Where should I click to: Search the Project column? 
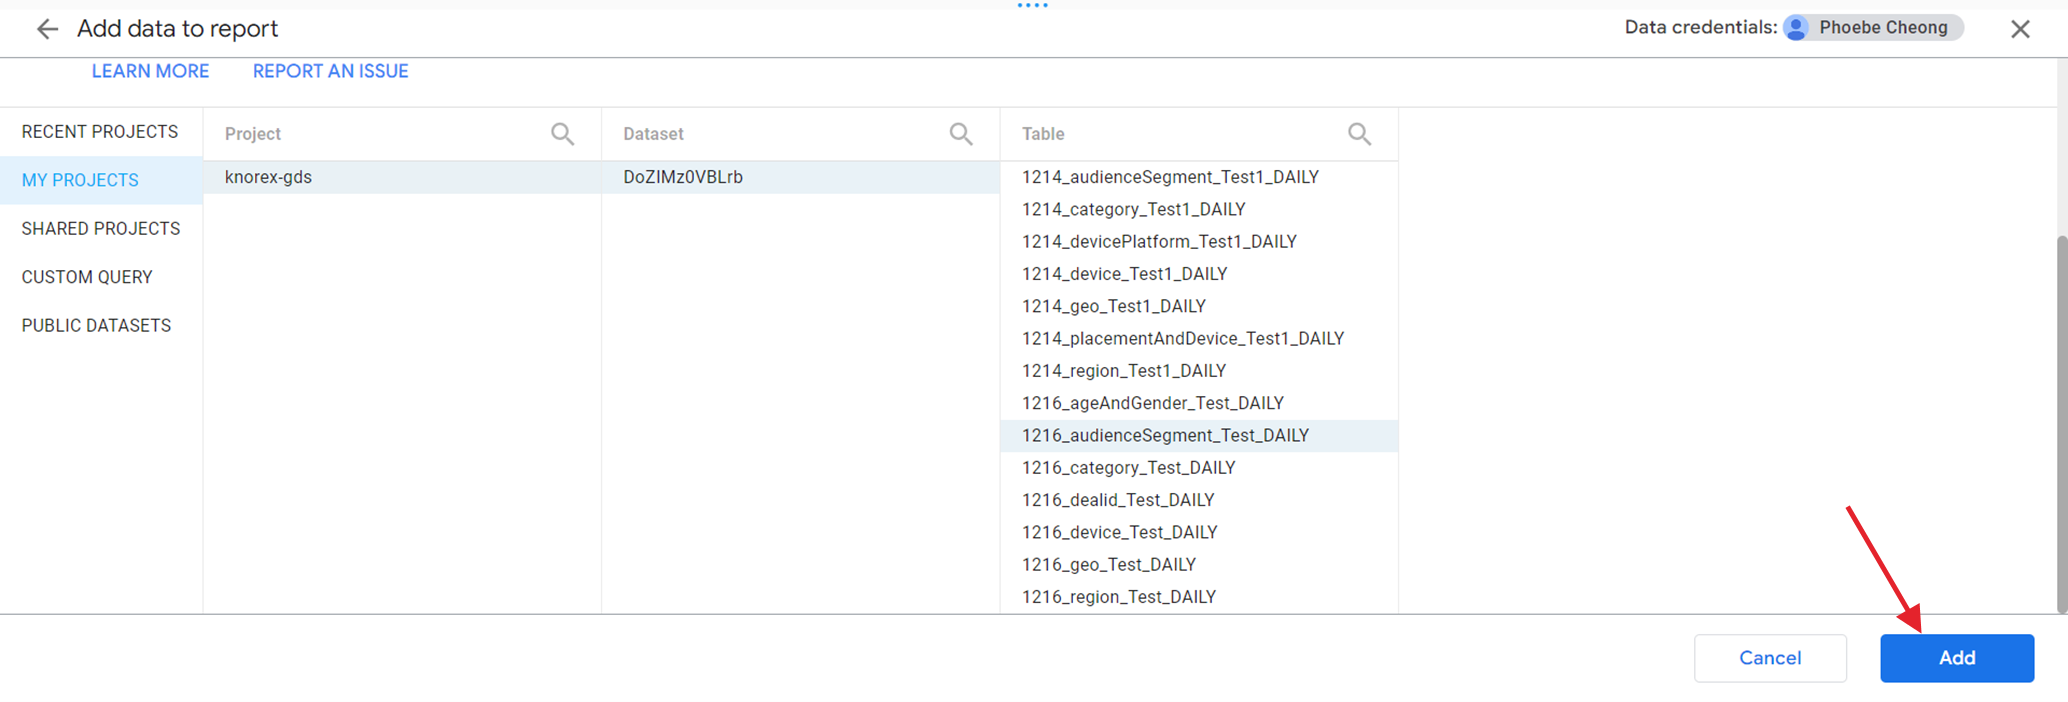point(562,134)
